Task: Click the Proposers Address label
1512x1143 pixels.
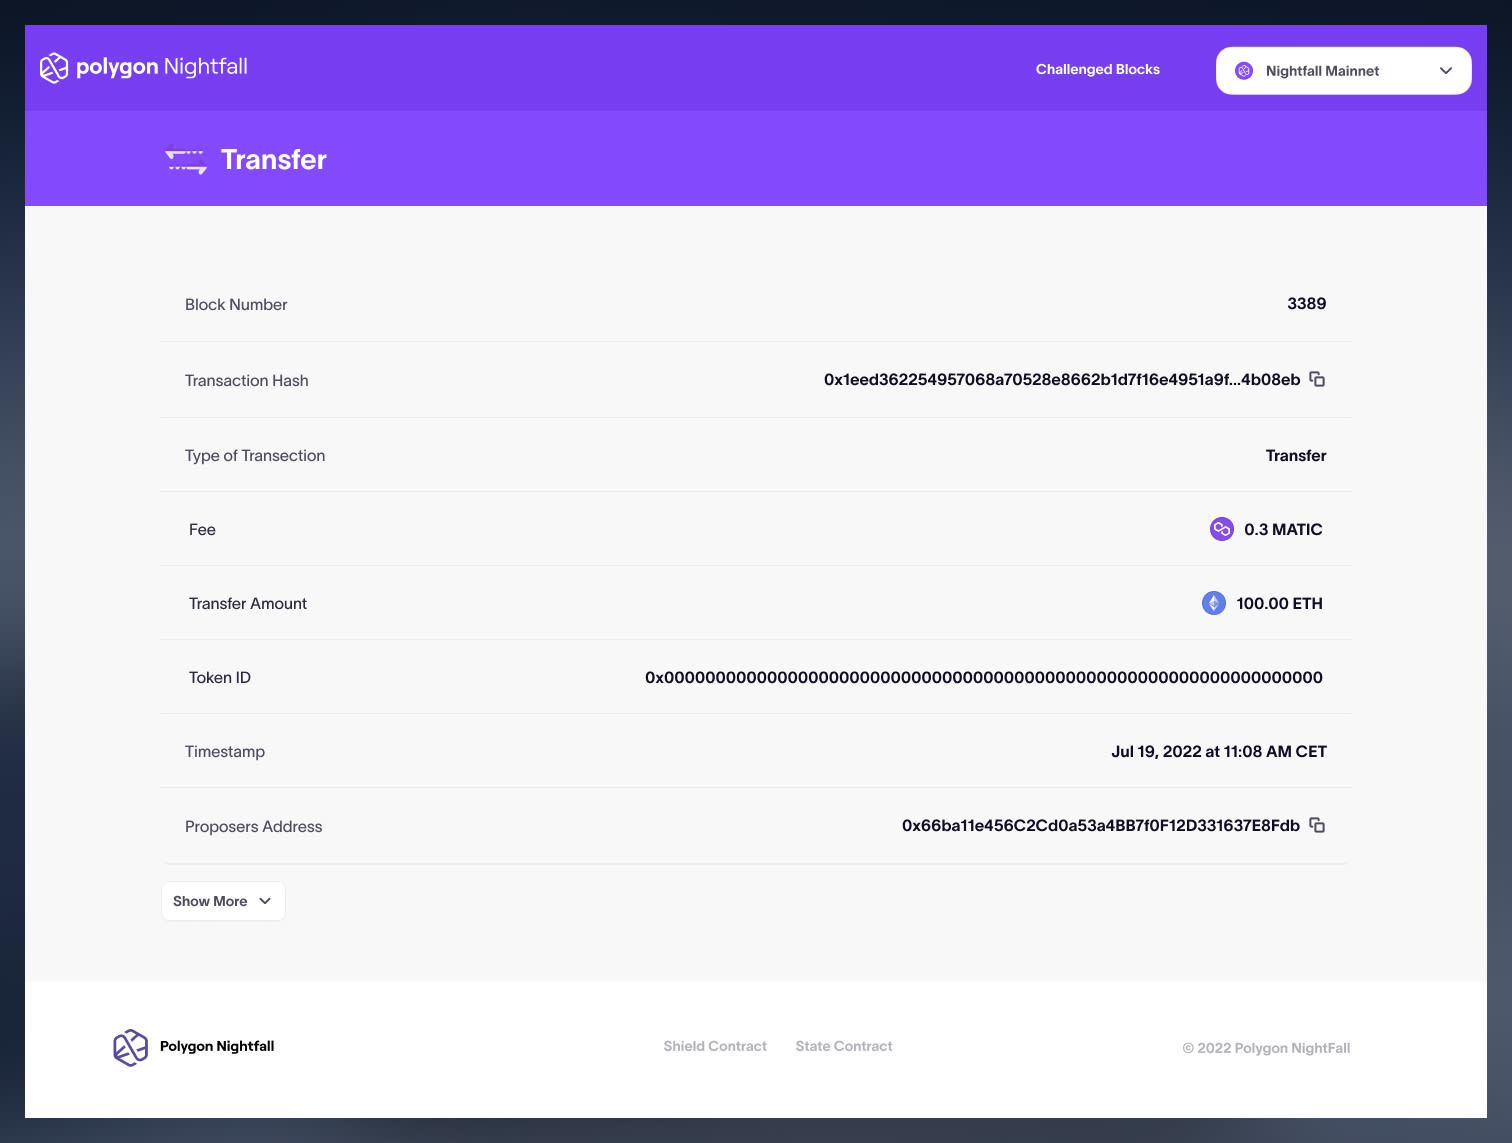Action: [x=254, y=826]
